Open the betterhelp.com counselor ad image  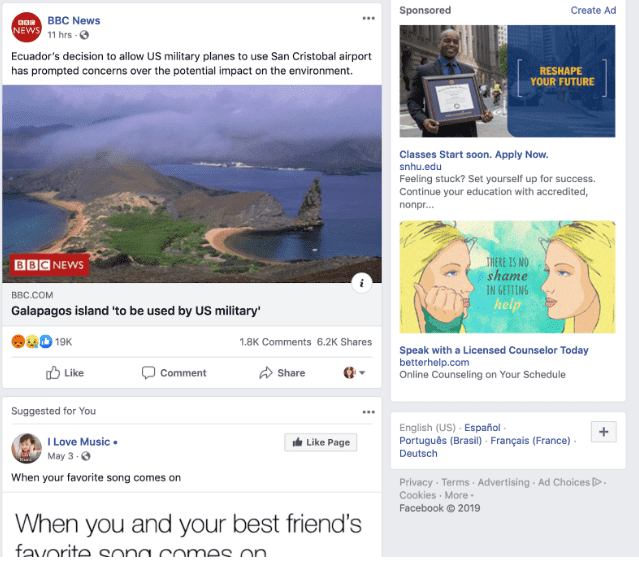click(507, 277)
